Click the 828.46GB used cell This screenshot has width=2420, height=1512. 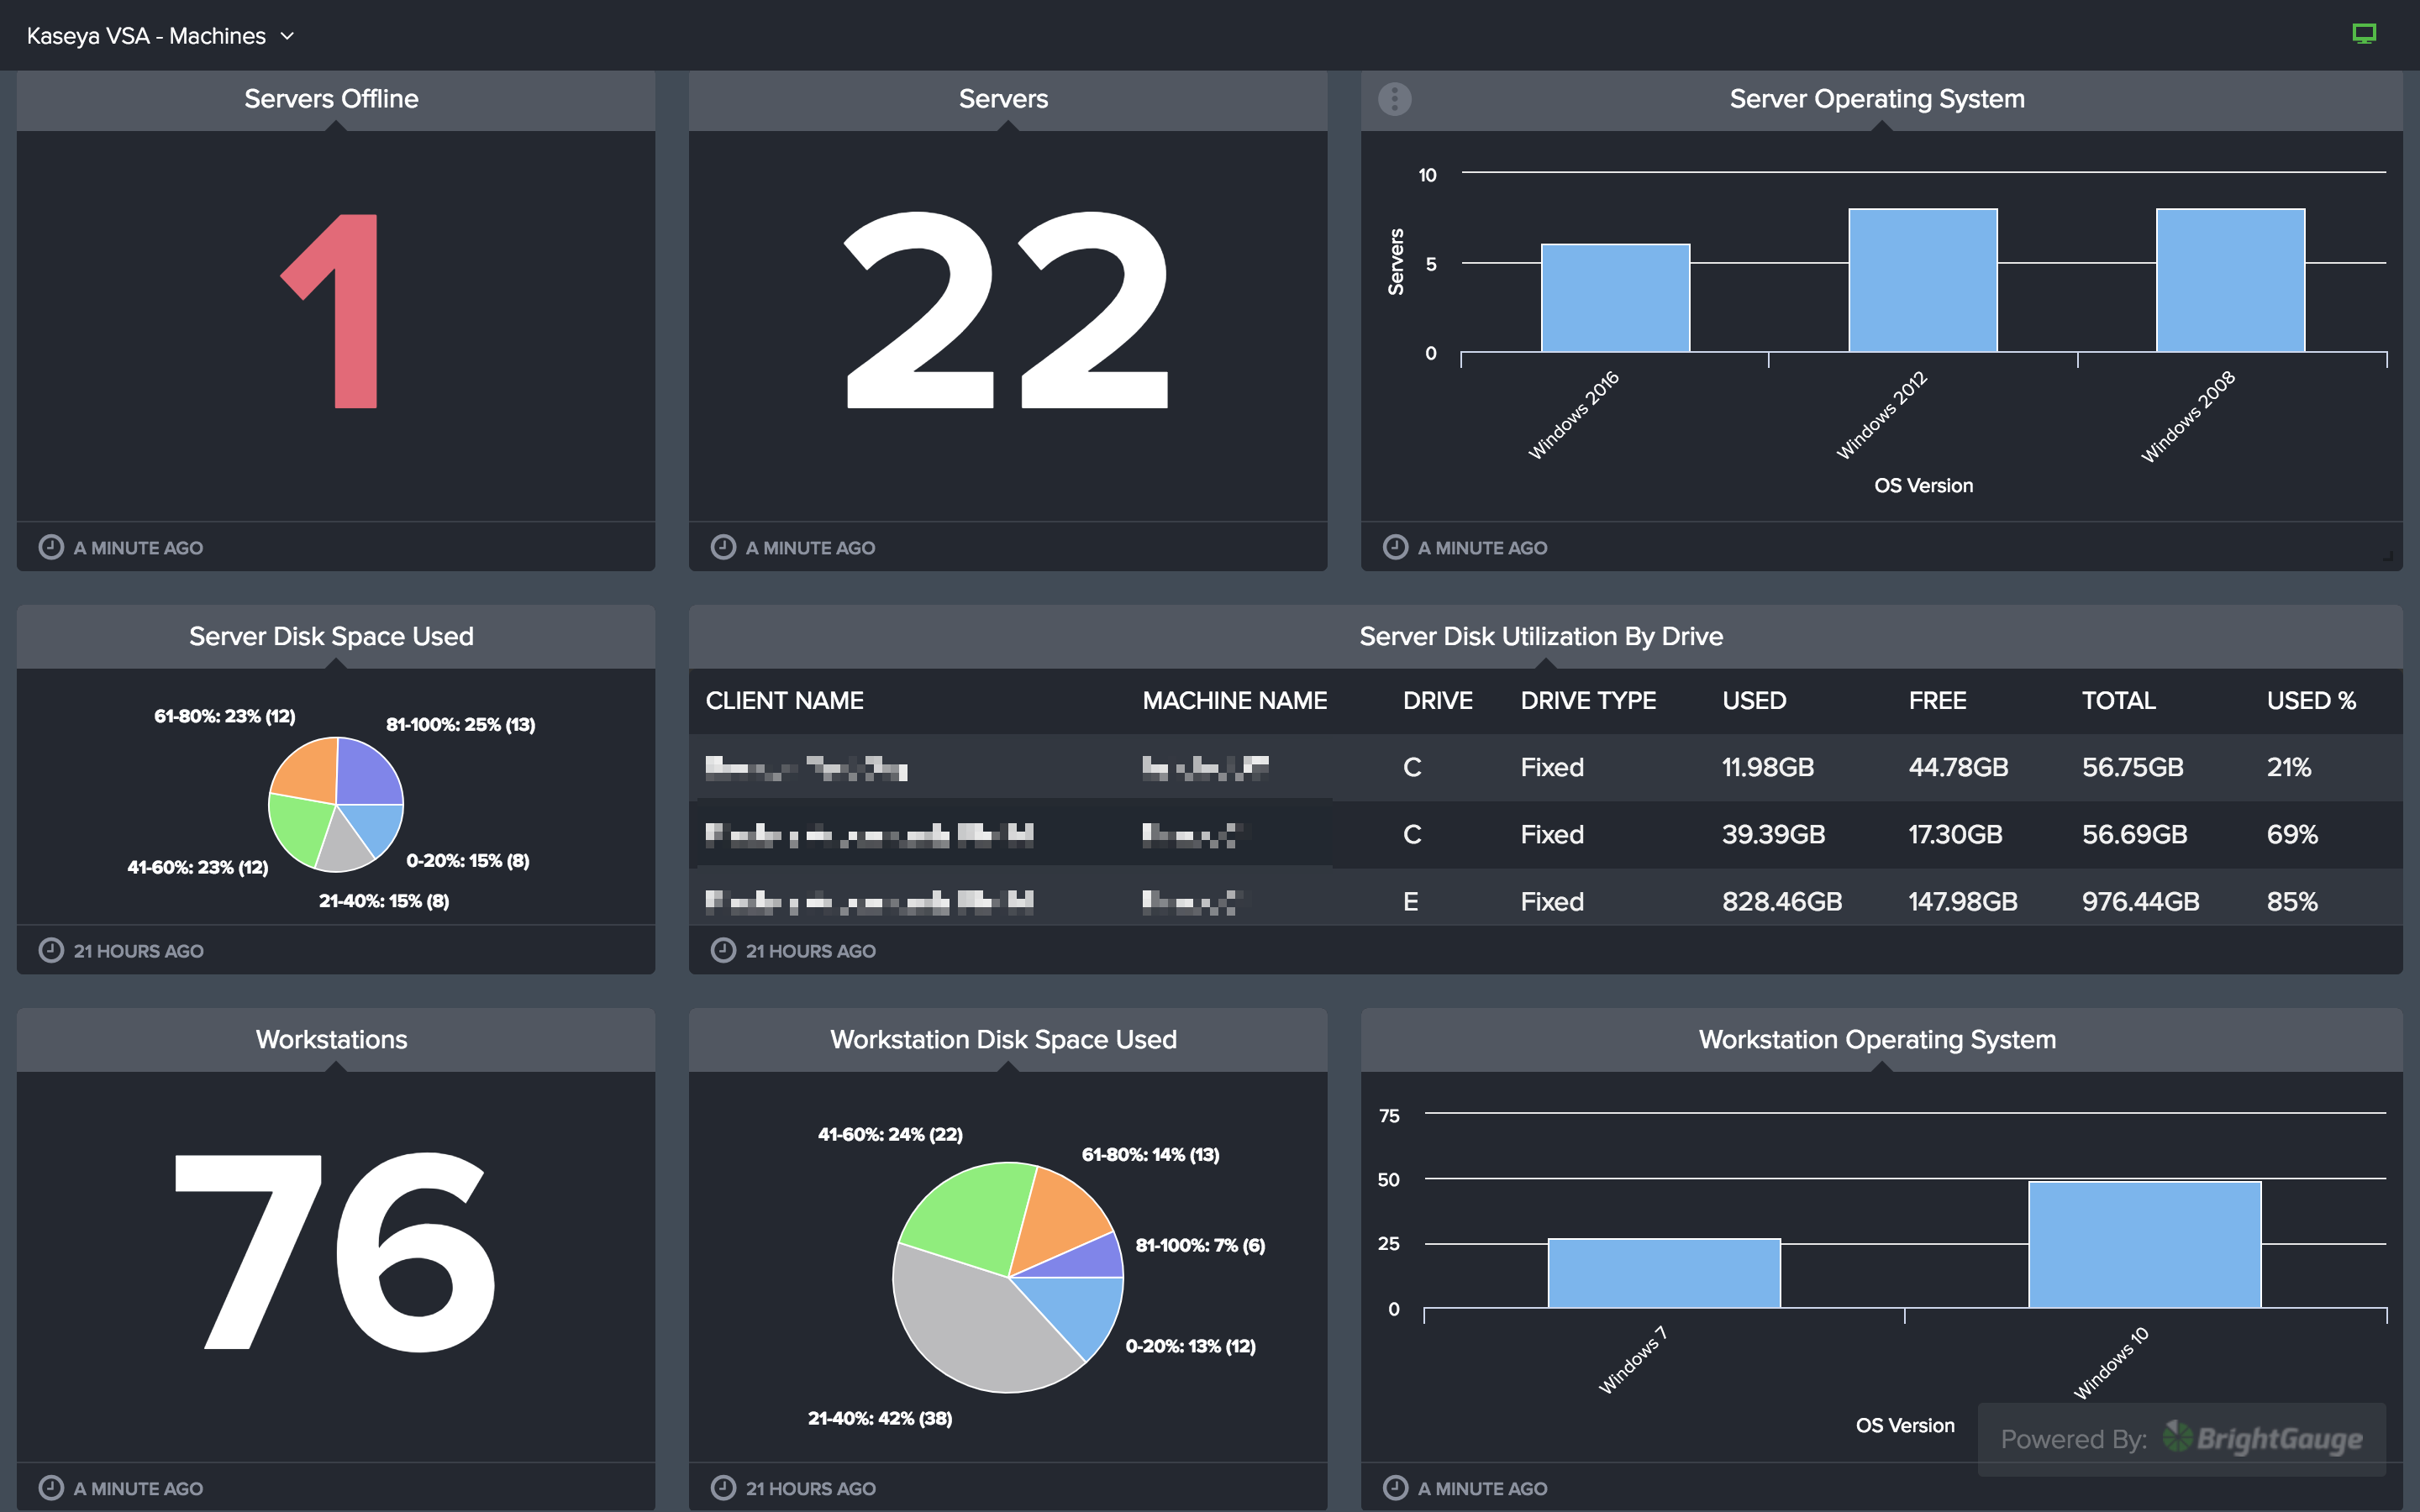click(1782, 901)
